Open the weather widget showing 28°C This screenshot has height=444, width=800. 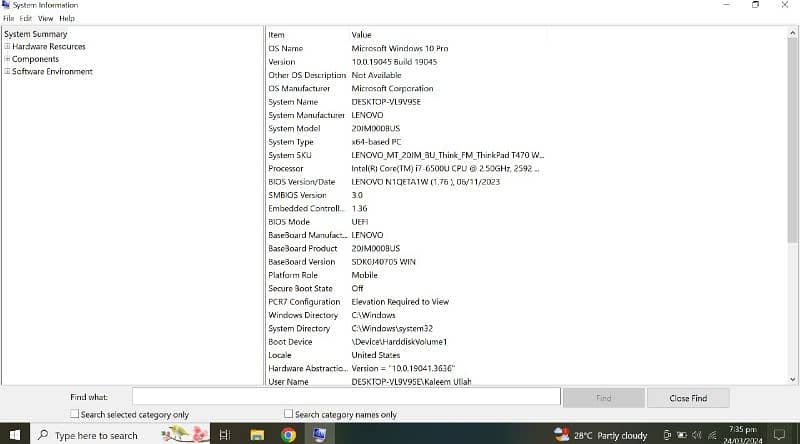pyautogui.click(x=610, y=435)
